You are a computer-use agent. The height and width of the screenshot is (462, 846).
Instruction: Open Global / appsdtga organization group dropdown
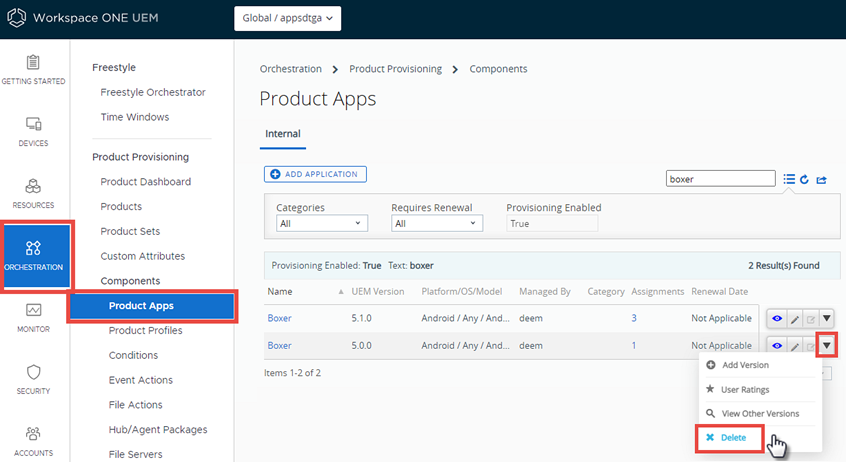tap(288, 18)
